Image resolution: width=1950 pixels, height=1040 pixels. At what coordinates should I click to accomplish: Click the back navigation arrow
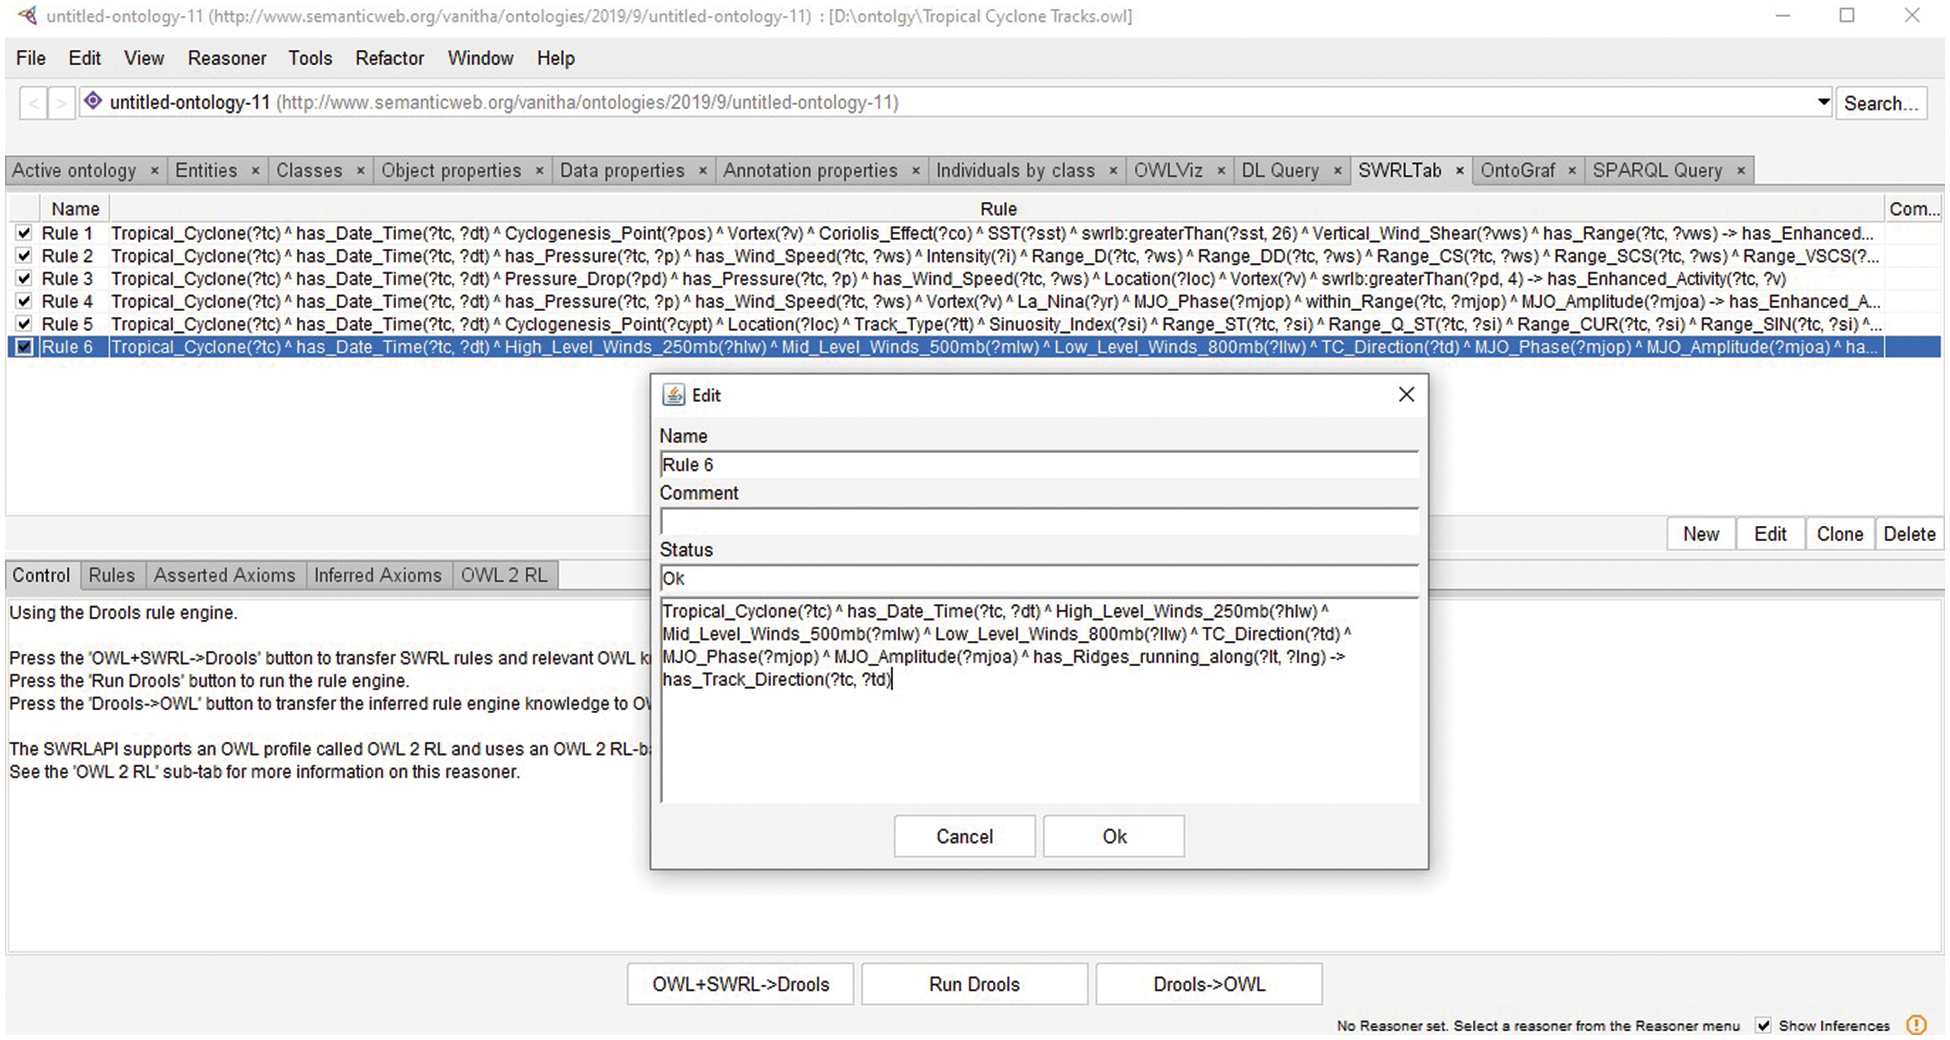point(33,103)
